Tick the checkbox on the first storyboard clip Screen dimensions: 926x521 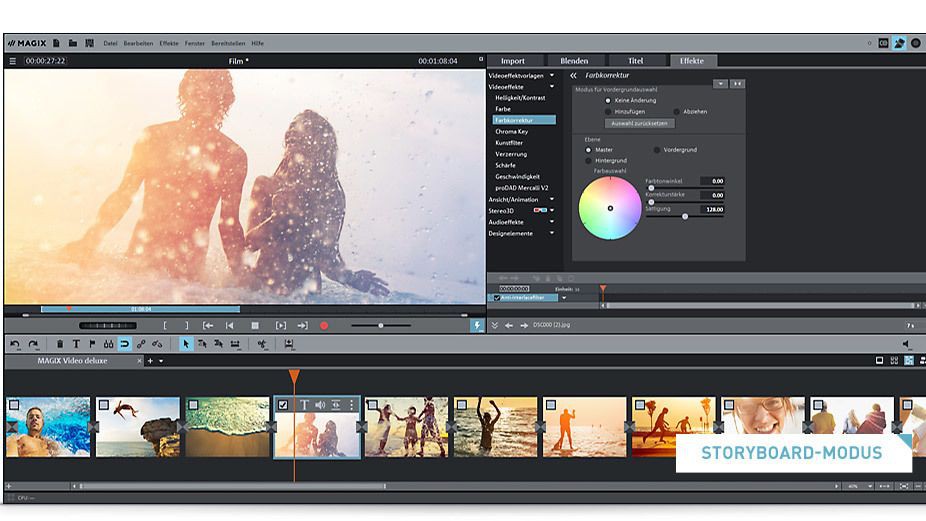click(x=13, y=405)
